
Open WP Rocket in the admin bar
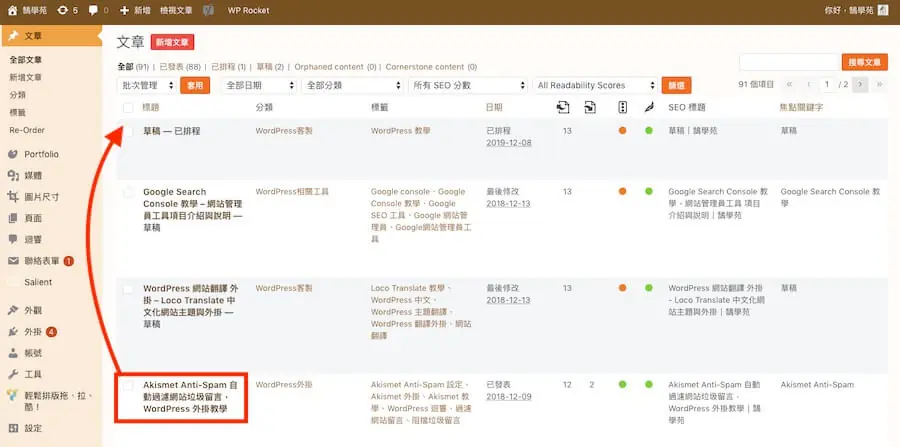click(248, 10)
